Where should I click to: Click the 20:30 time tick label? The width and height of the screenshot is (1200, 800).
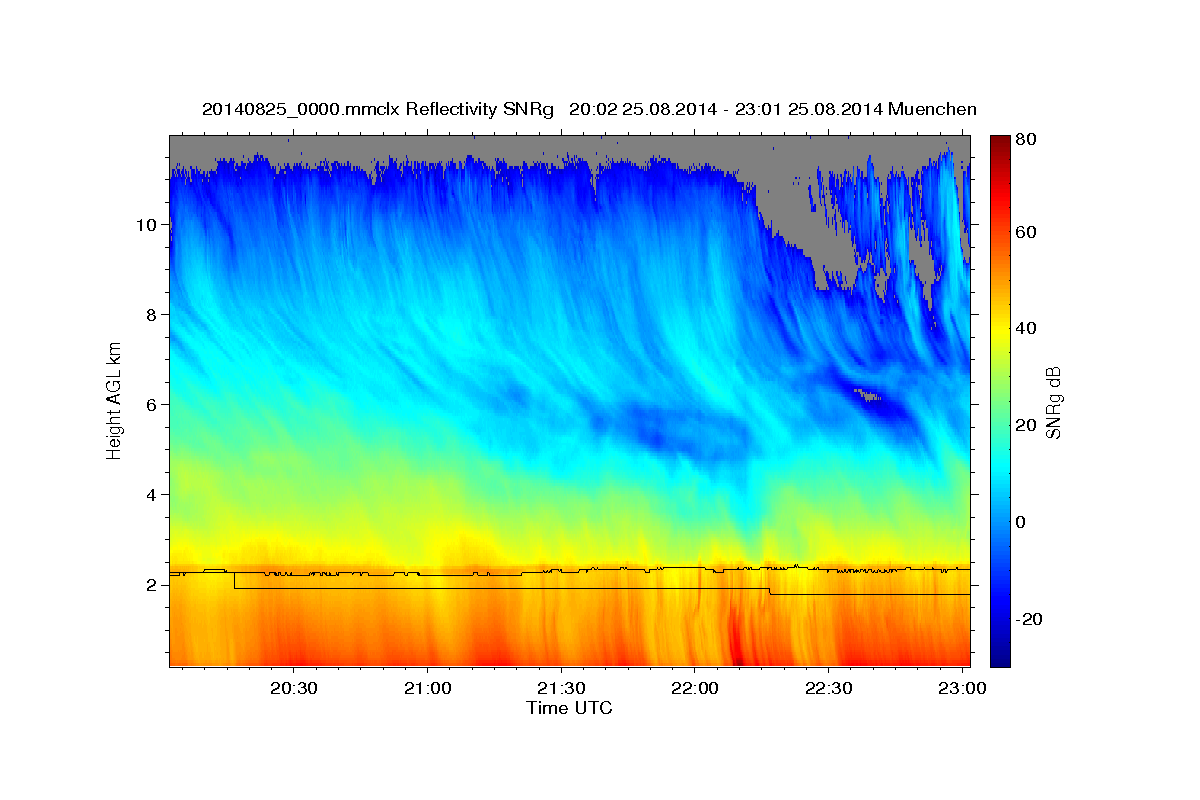(294, 689)
